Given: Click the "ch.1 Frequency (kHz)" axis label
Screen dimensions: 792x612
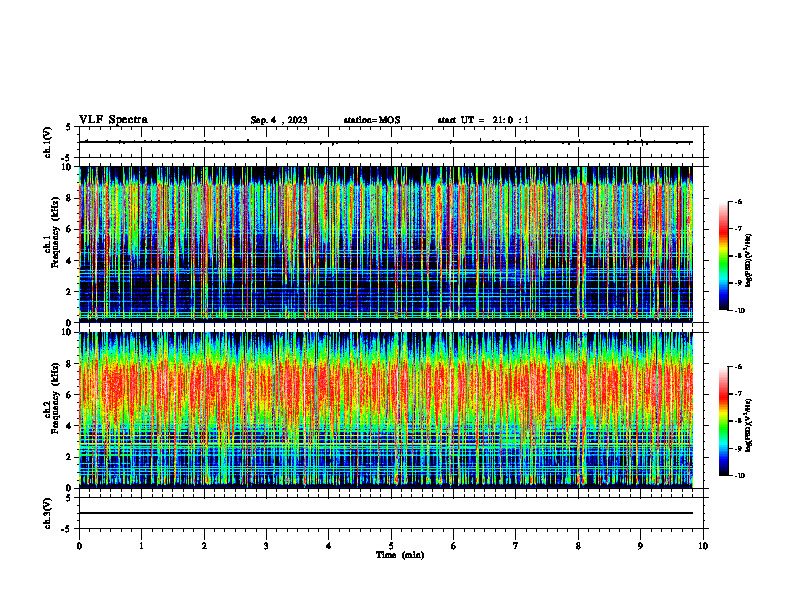Looking at the screenshot, I should [x=51, y=232].
